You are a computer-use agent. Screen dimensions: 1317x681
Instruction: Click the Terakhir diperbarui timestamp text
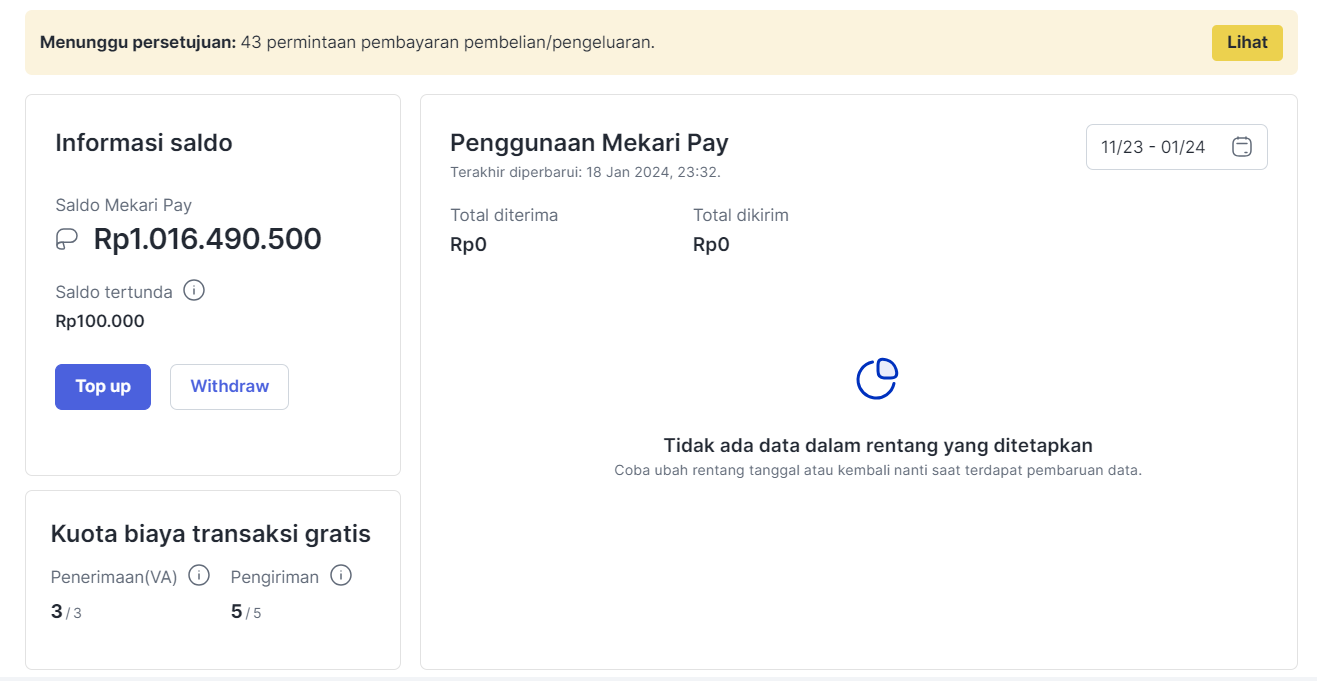point(585,172)
